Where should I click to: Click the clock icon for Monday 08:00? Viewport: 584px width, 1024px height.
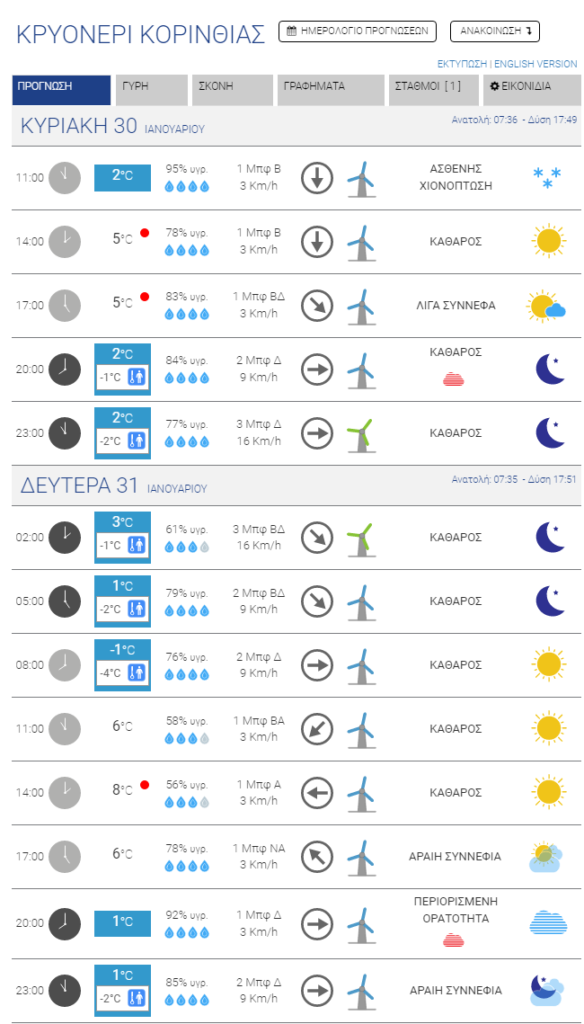(x=65, y=665)
